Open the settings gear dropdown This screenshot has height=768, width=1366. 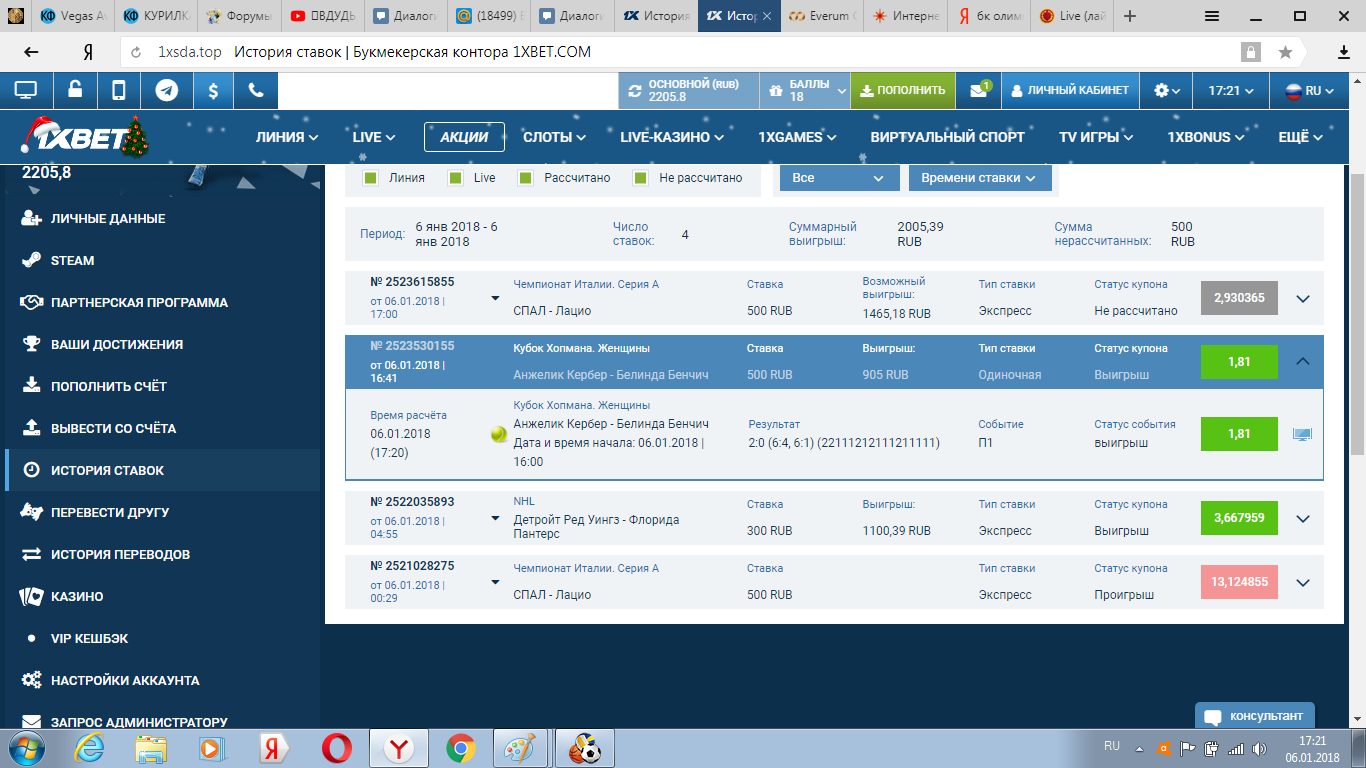pyautogui.click(x=1166, y=91)
